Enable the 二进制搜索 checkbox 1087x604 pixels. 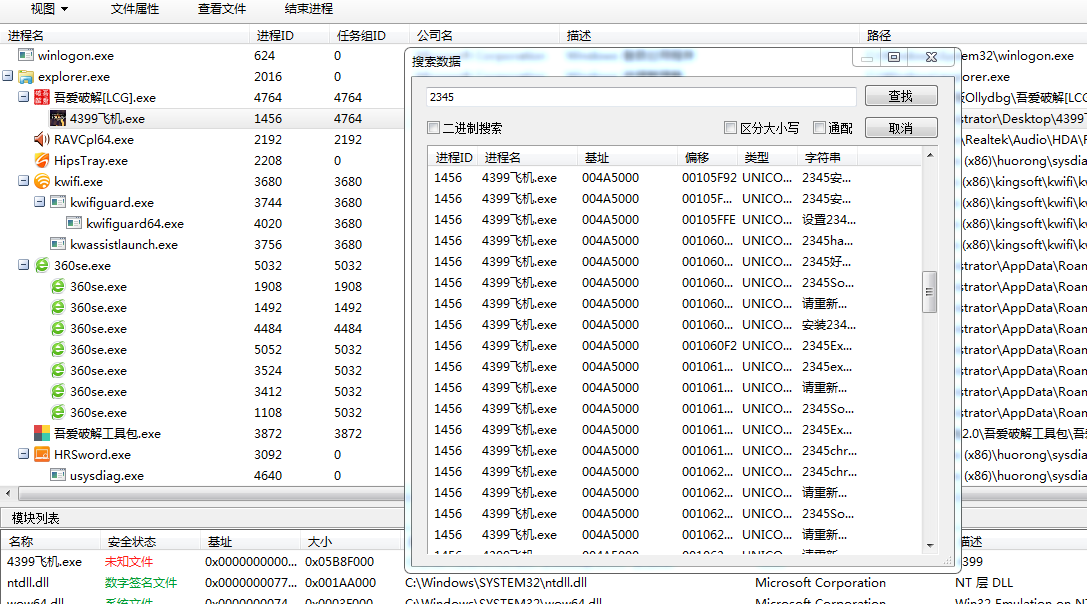click(x=434, y=128)
